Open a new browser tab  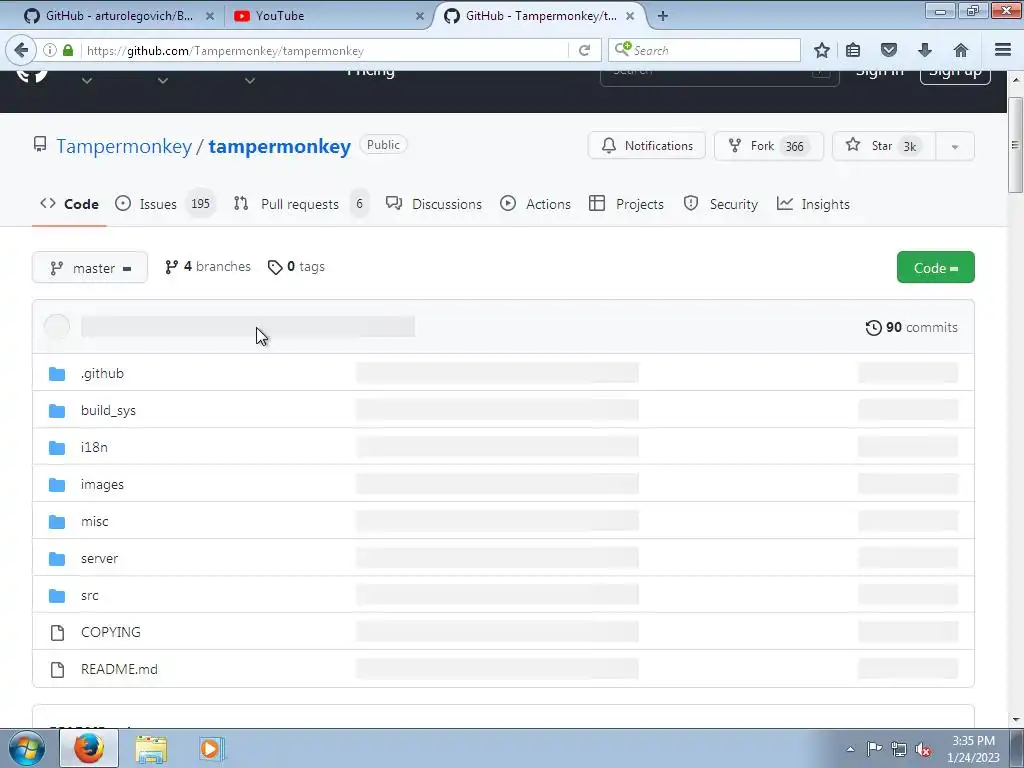(663, 16)
